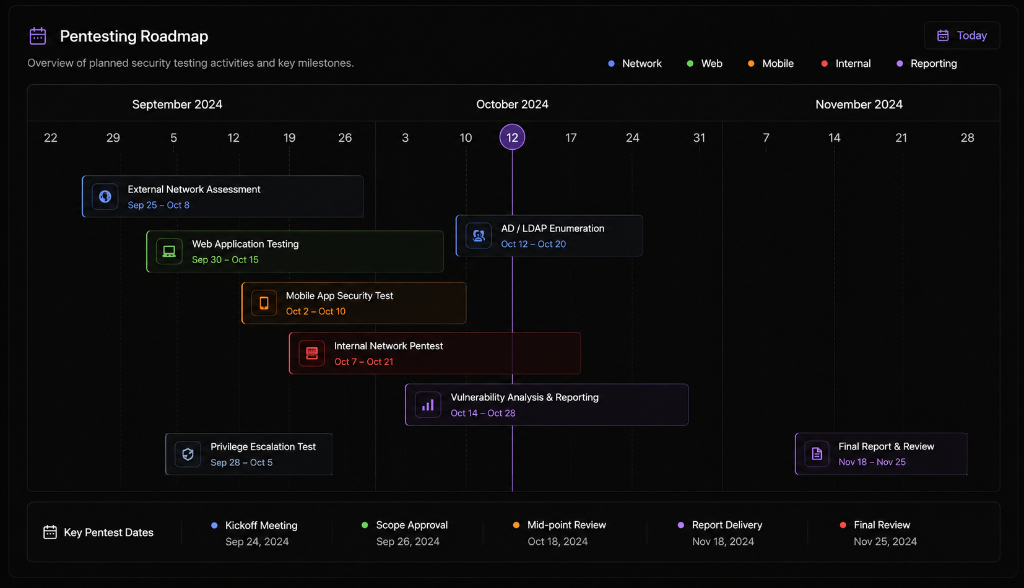The height and width of the screenshot is (588, 1024).
Task: Click the orange dot beside Mid-point Review
Action: 516,525
